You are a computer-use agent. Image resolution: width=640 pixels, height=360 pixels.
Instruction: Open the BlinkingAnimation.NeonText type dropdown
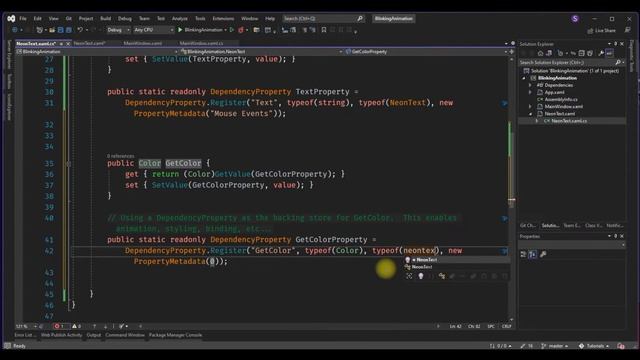262,51
